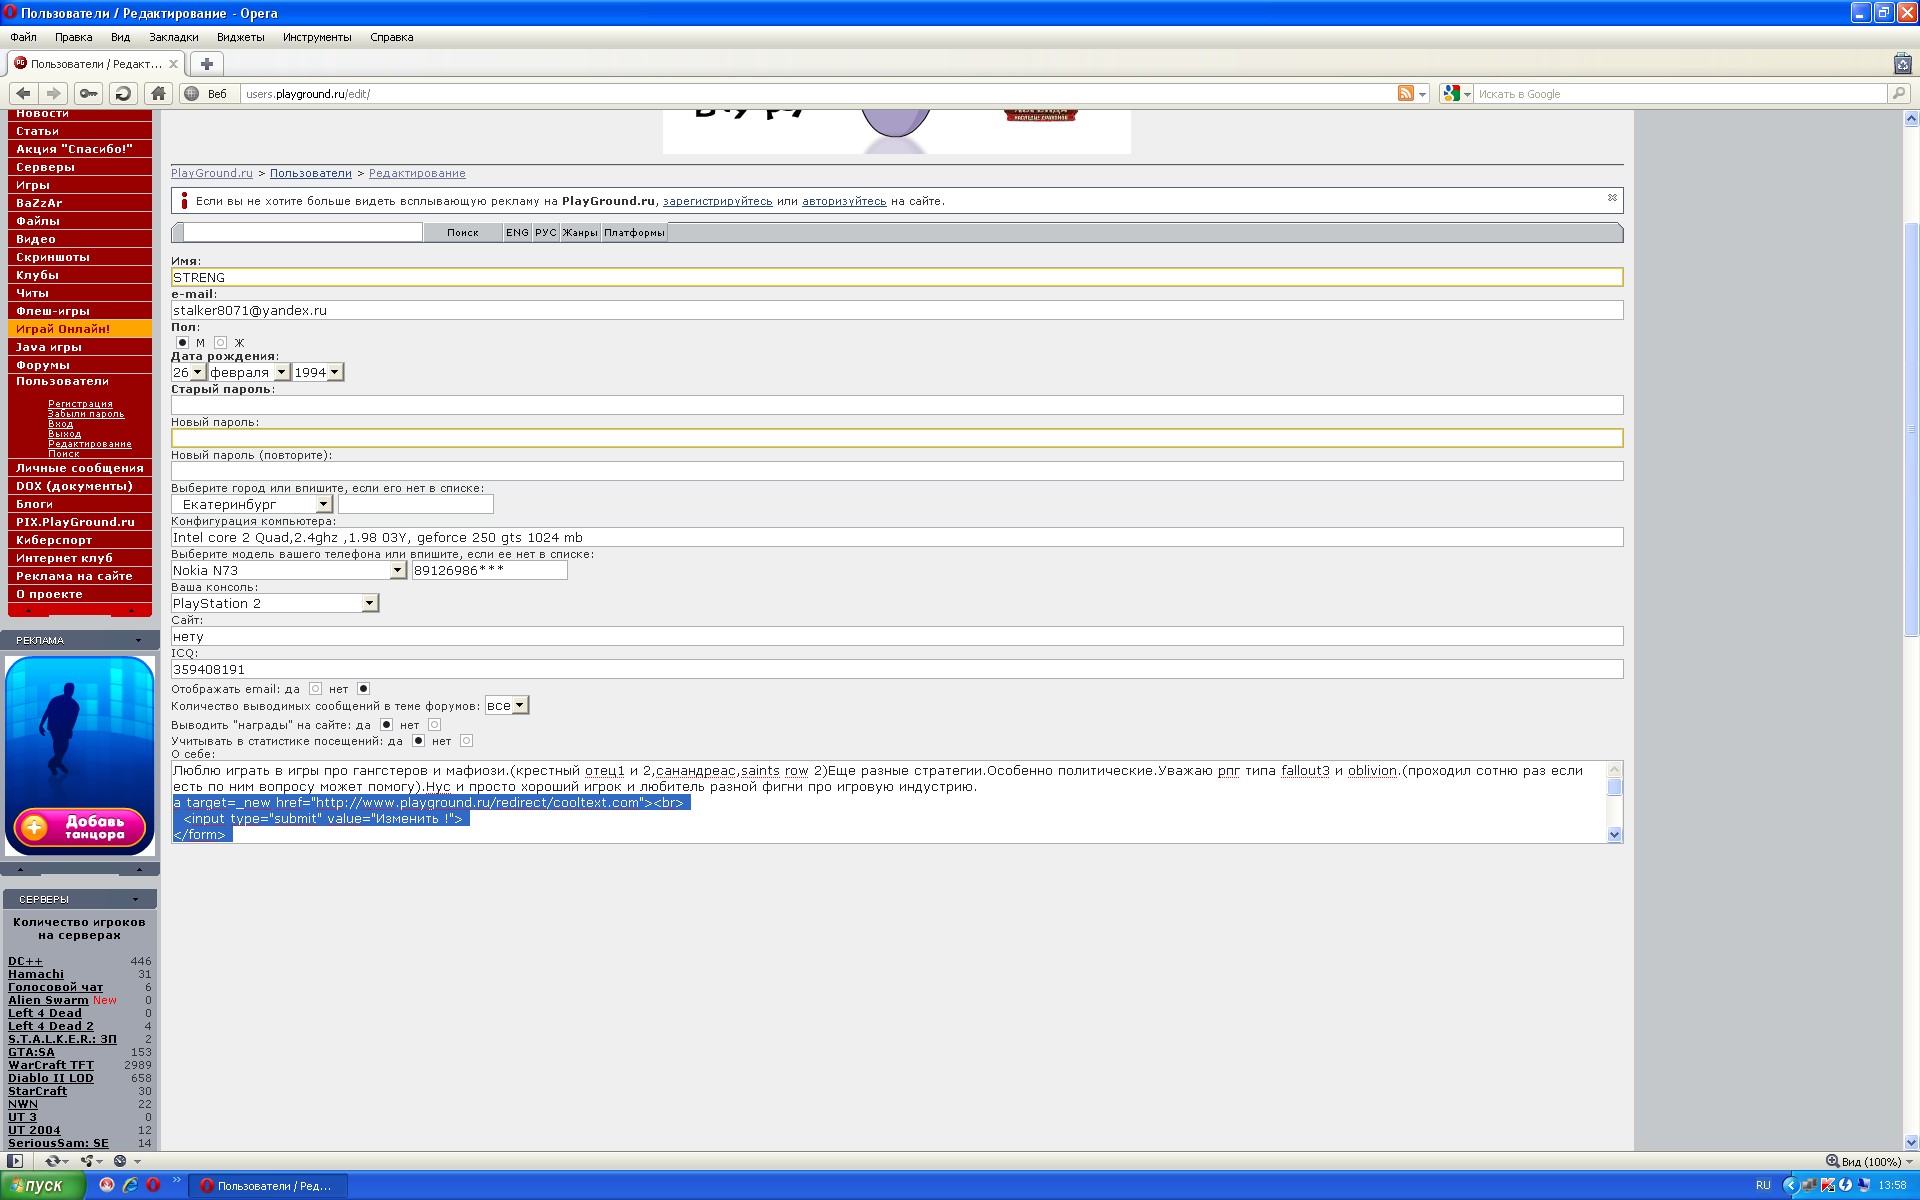
Task: Click the closed tabs trash icon
Action: pyautogui.click(x=1902, y=64)
